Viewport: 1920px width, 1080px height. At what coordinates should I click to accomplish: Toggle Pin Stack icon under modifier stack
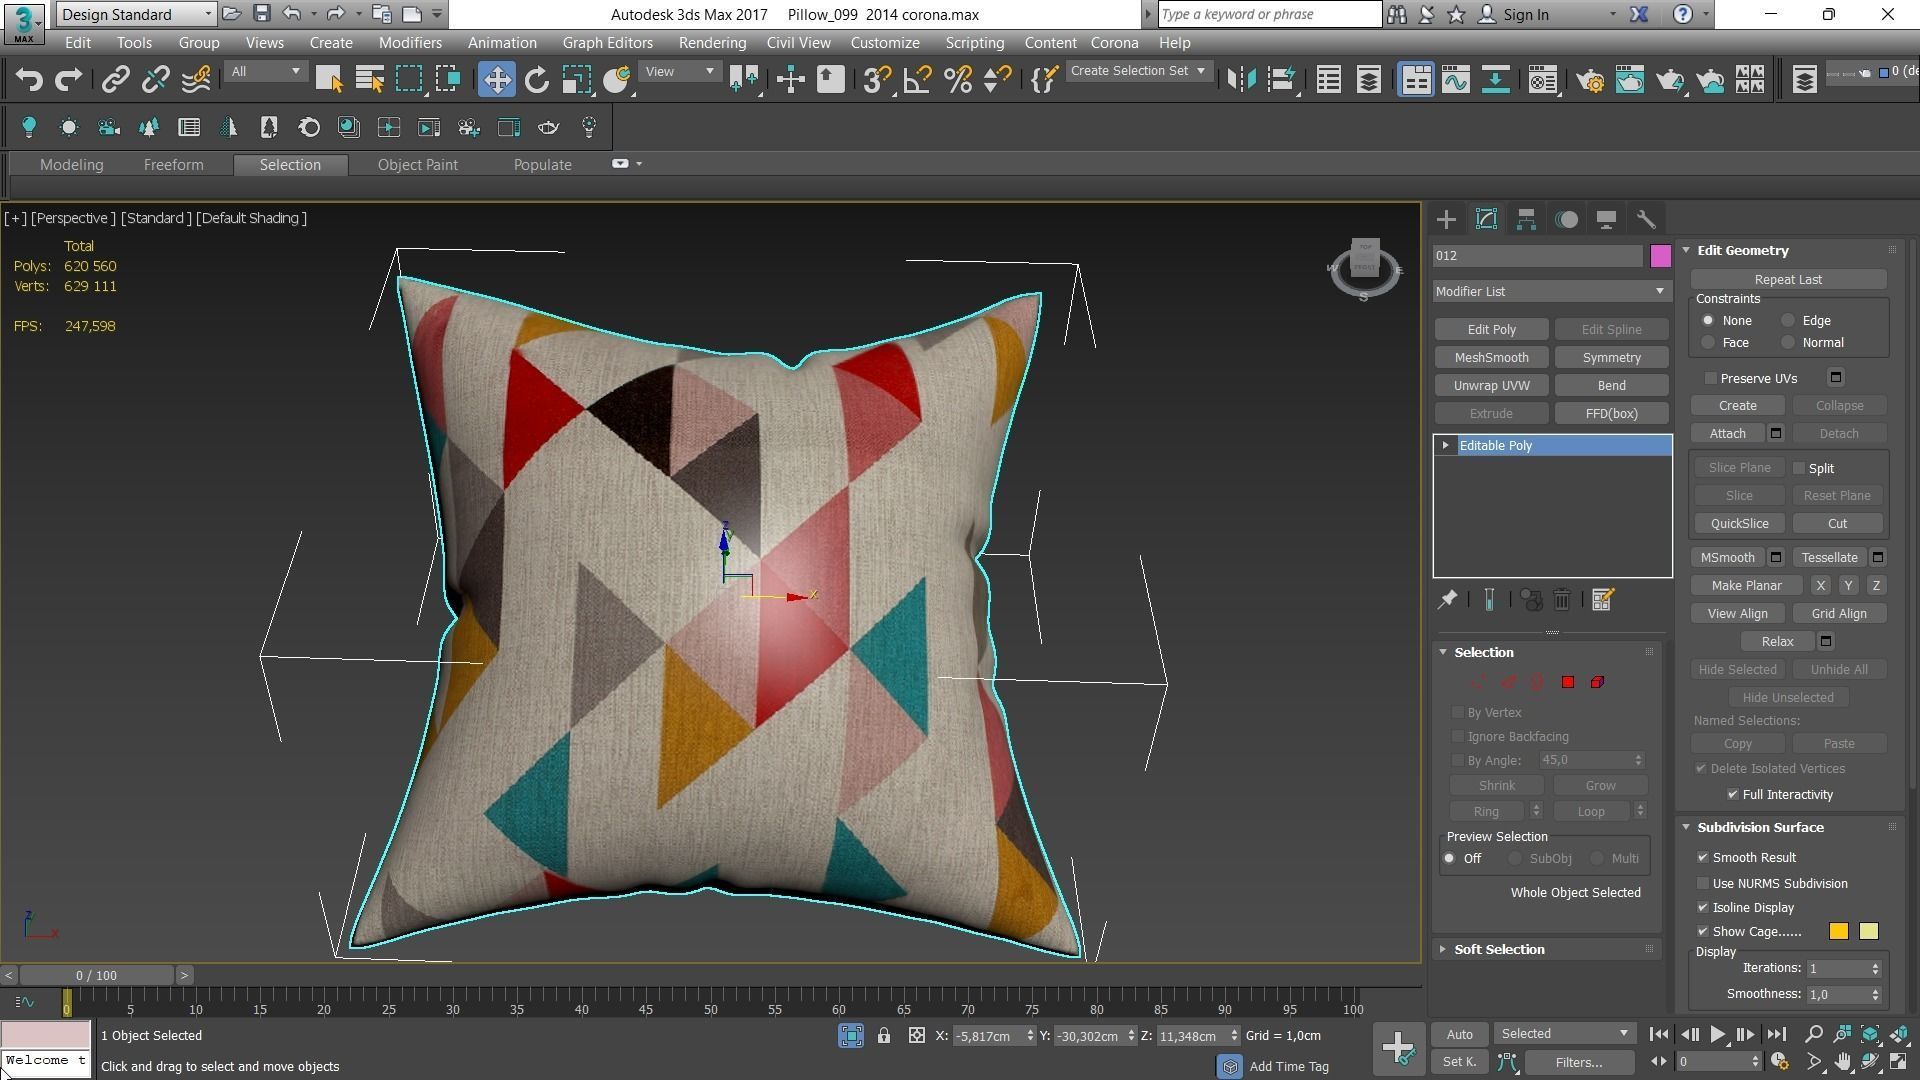[1447, 600]
